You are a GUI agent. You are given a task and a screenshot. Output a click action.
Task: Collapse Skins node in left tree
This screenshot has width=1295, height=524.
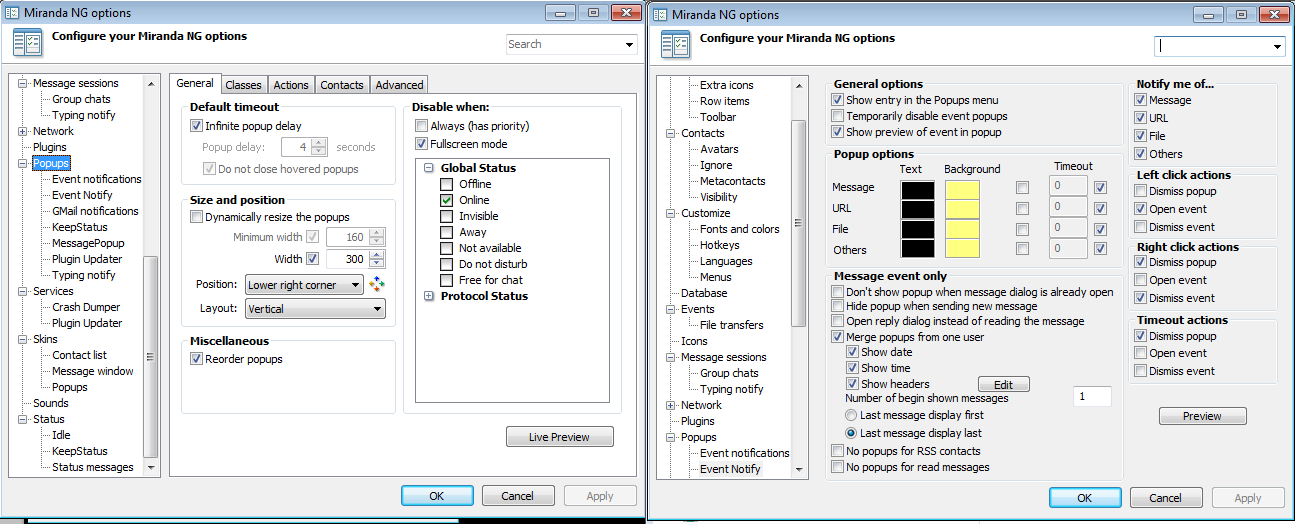(23, 339)
